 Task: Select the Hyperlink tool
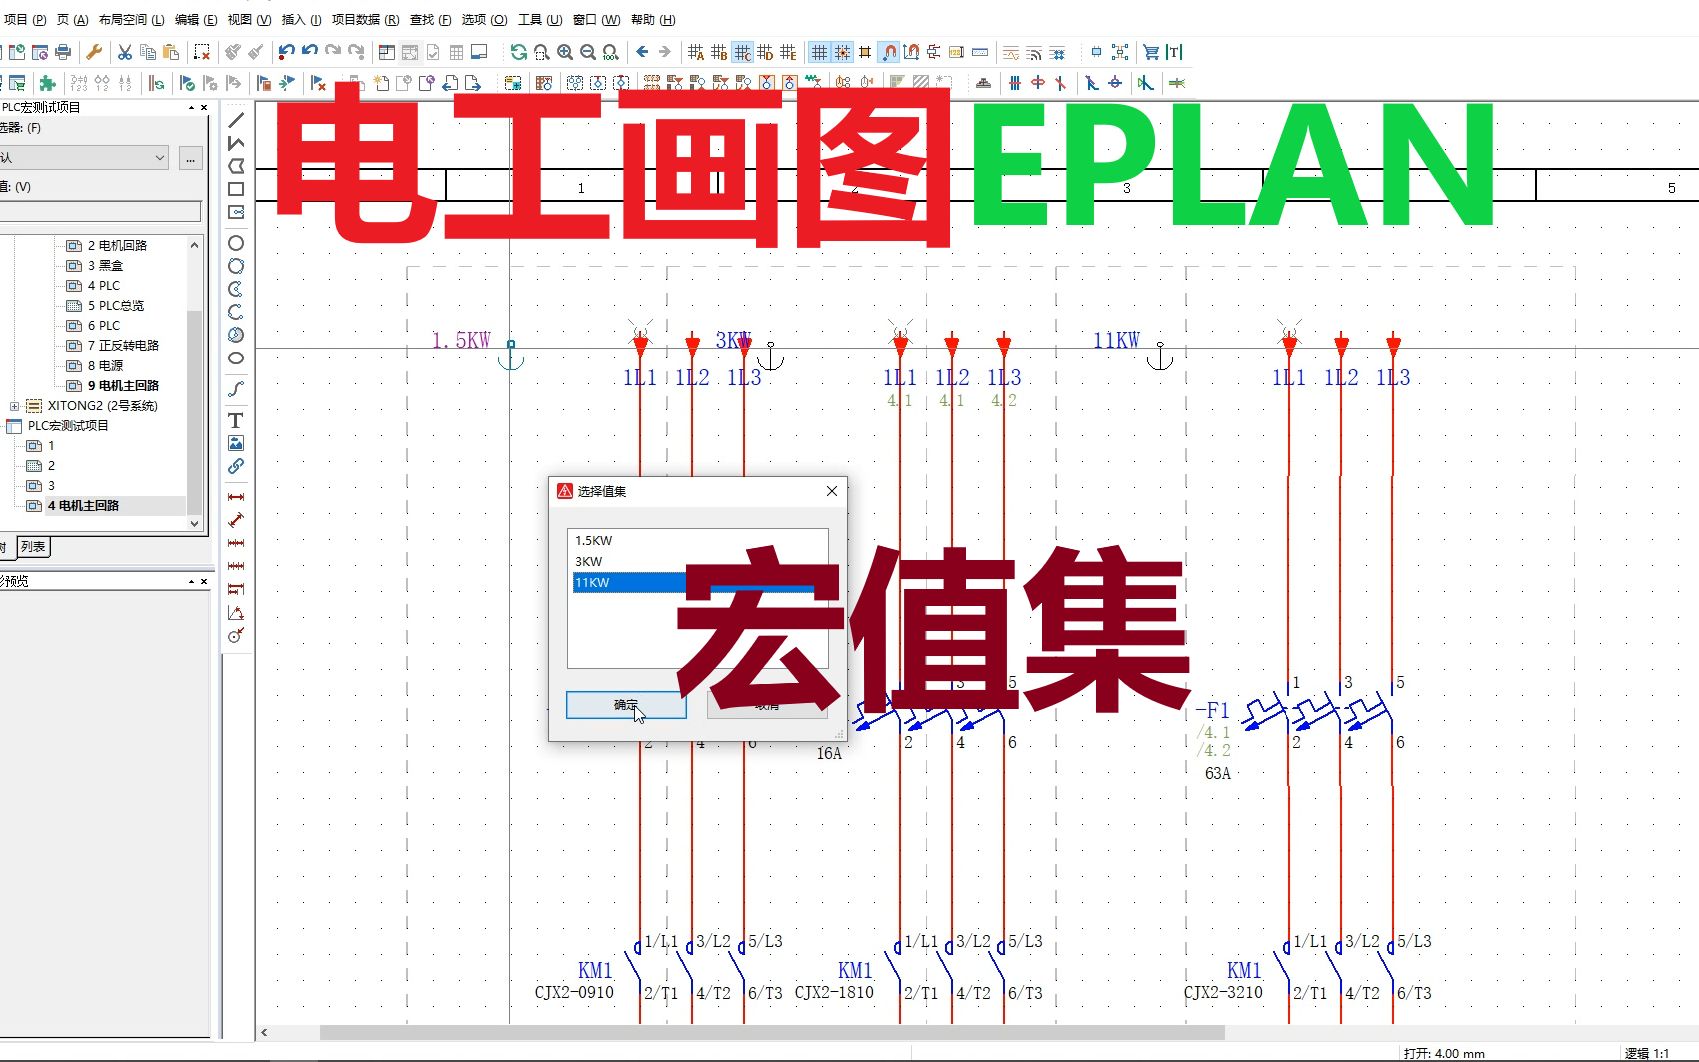click(x=236, y=466)
